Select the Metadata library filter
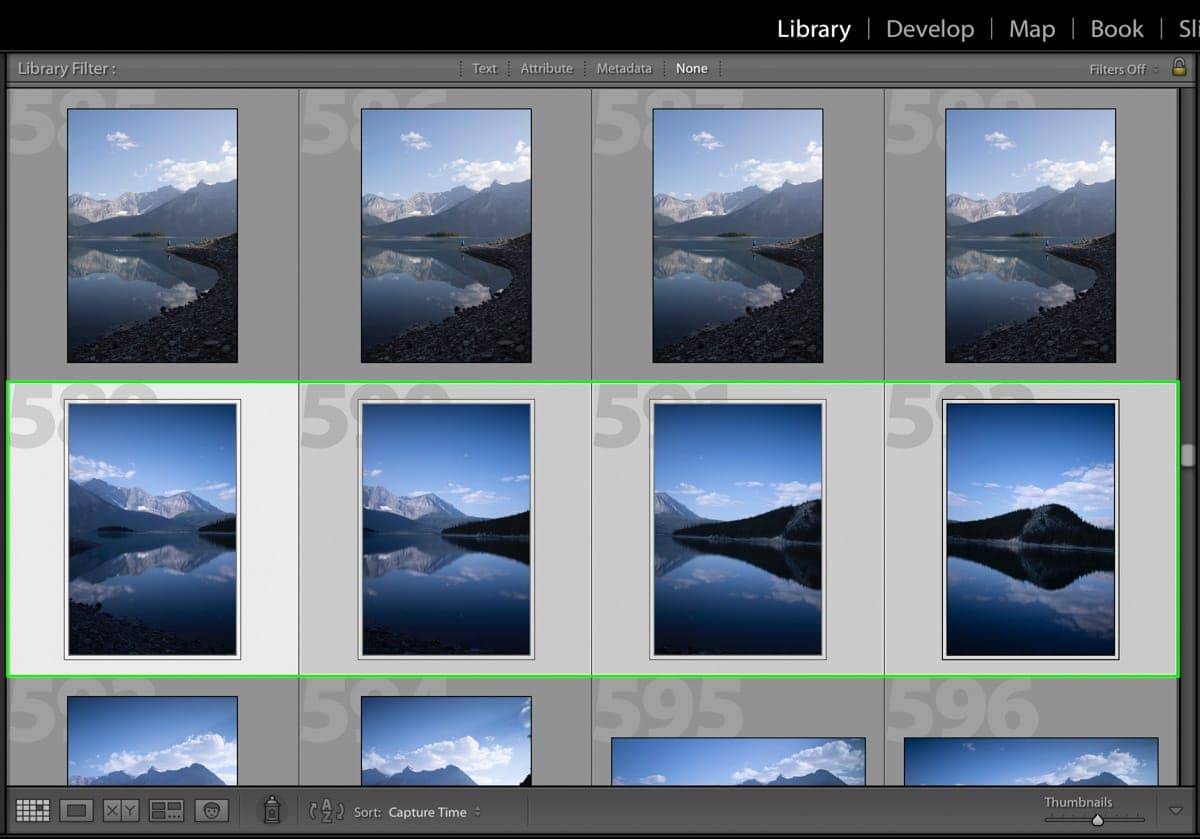The image size is (1200, 839). pyautogui.click(x=624, y=68)
